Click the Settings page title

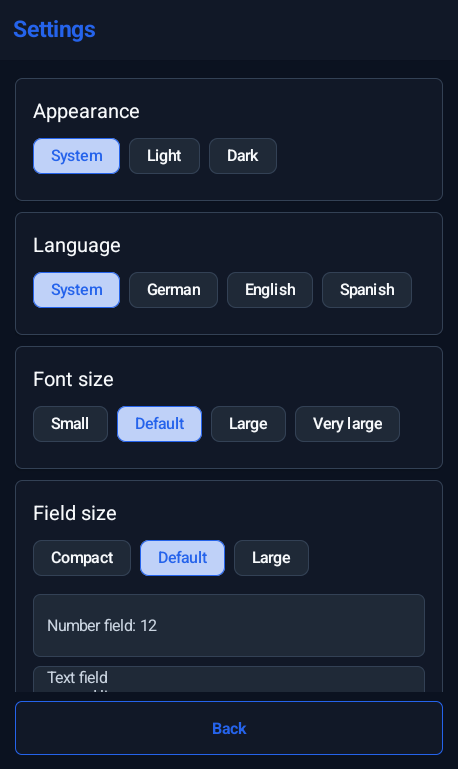click(x=54, y=29)
